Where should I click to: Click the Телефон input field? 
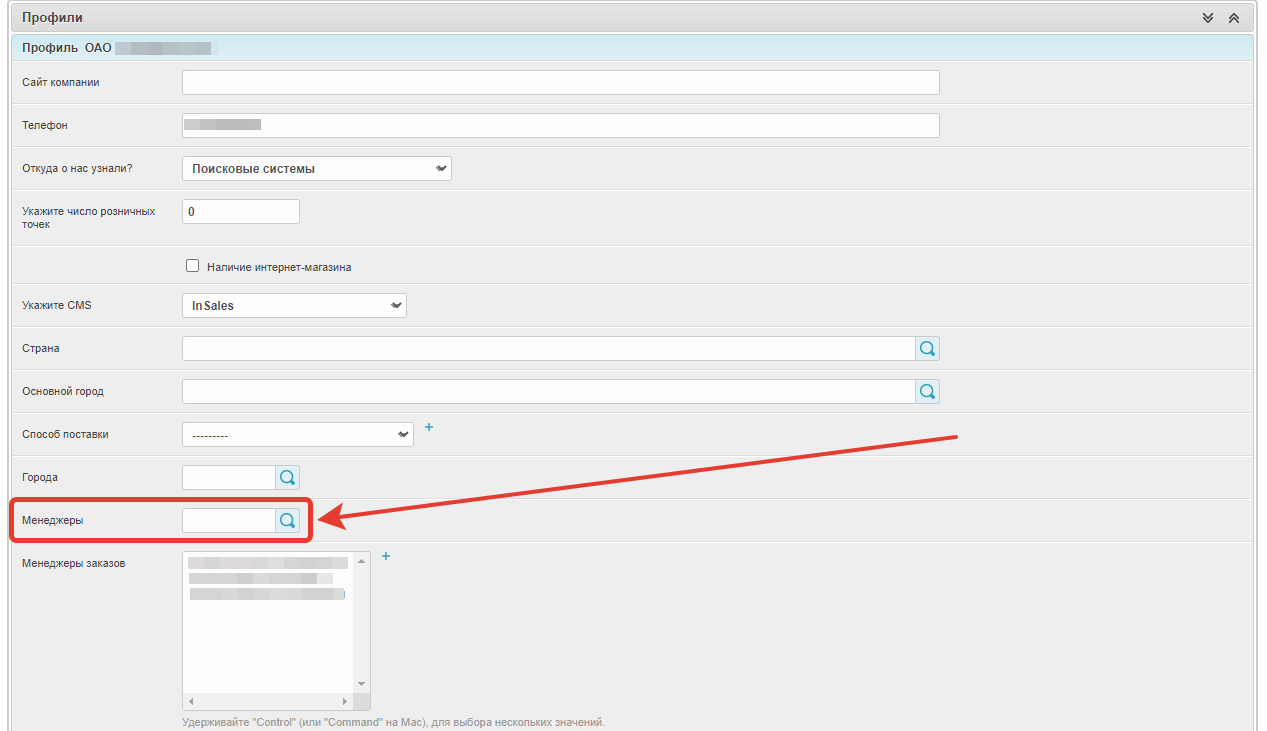pyautogui.click(x=560, y=126)
